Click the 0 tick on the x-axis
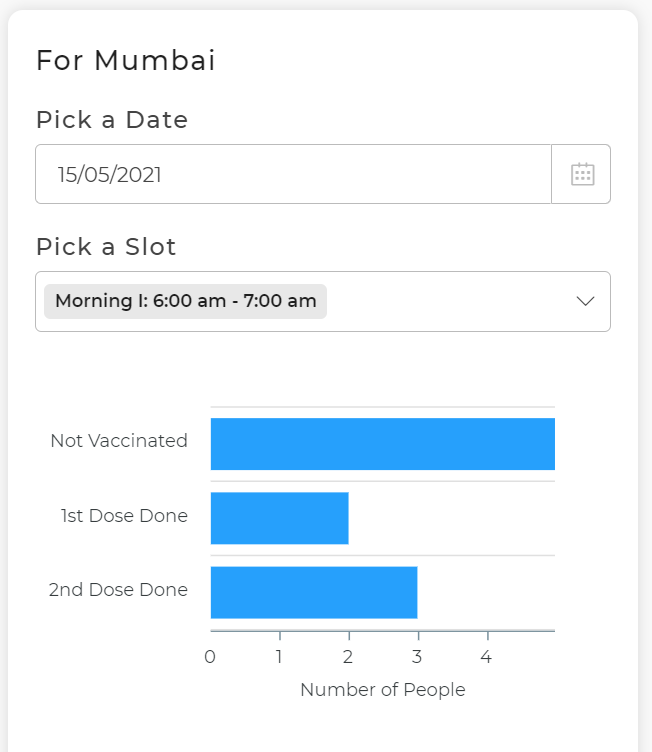This screenshot has width=652, height=752. pyautogui.click(x=210, y=657)
